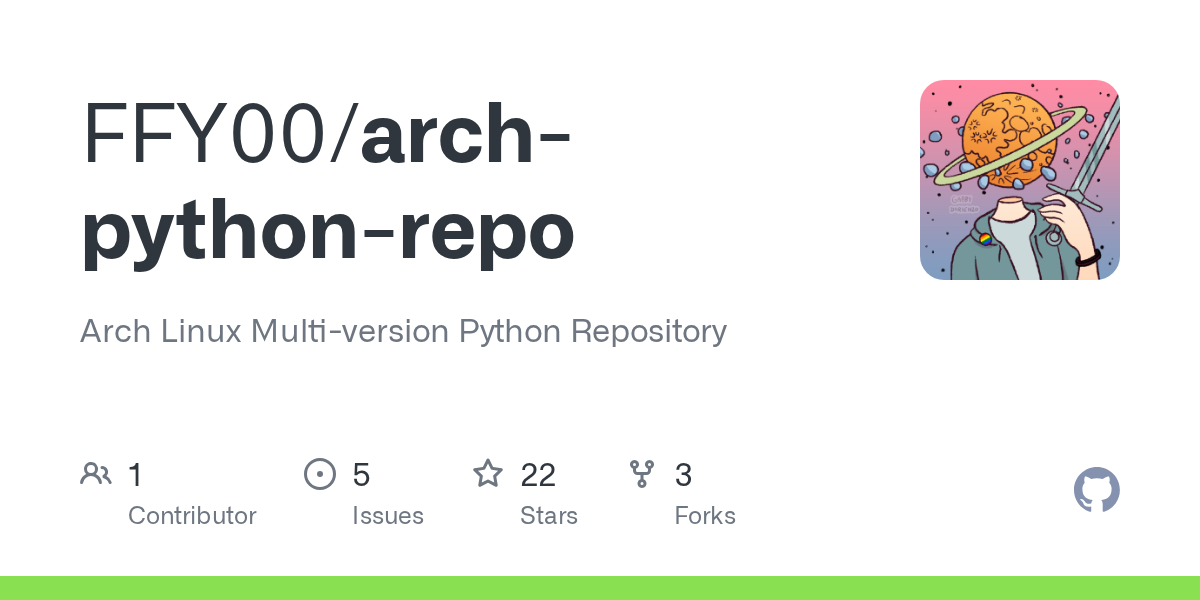Viewport: 1200px width, 600px height.
Task: Click the repository description text
Action: coord(403,331)
